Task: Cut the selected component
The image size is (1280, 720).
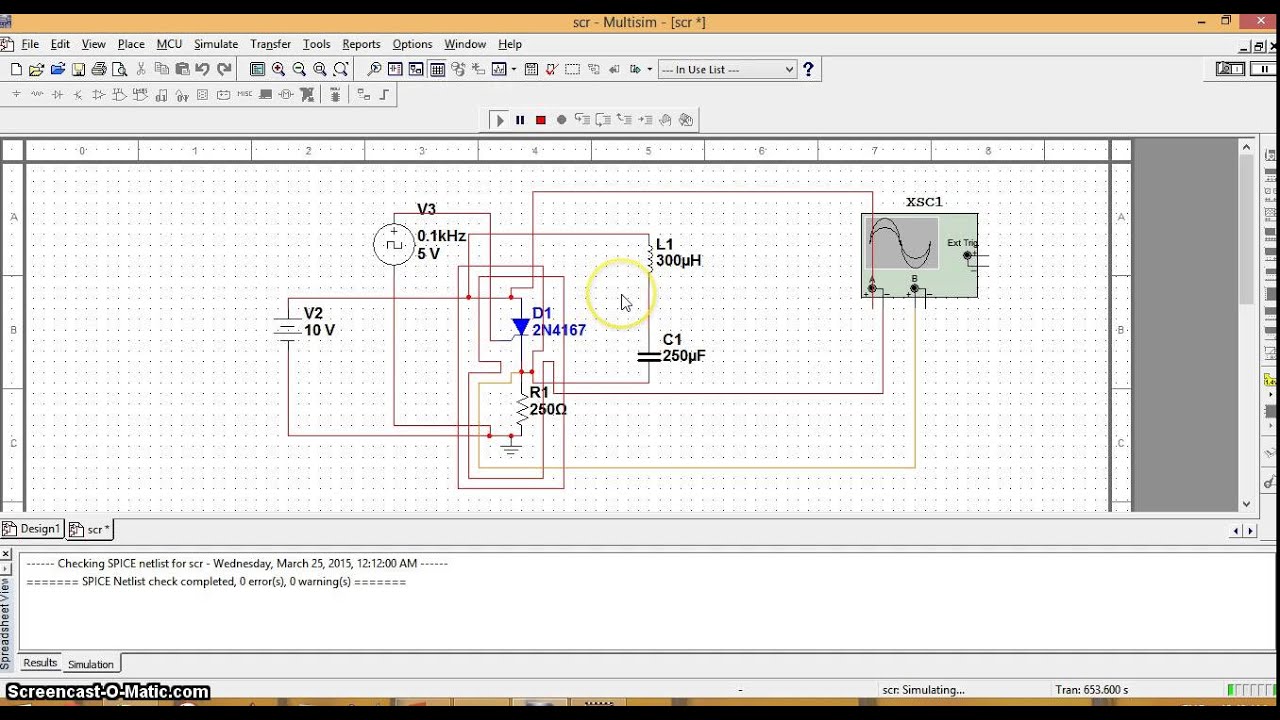Action: (141, 69)
